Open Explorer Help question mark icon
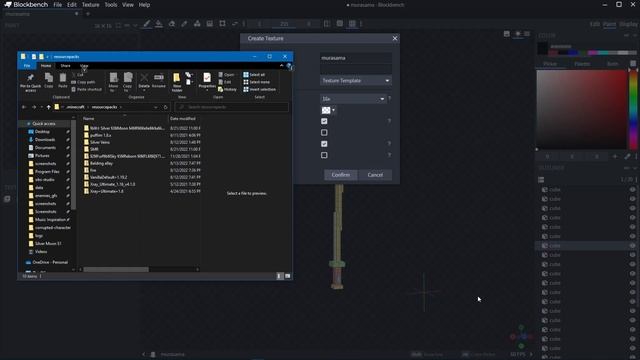This screenshot has height=360, width=640. [289, 66]
